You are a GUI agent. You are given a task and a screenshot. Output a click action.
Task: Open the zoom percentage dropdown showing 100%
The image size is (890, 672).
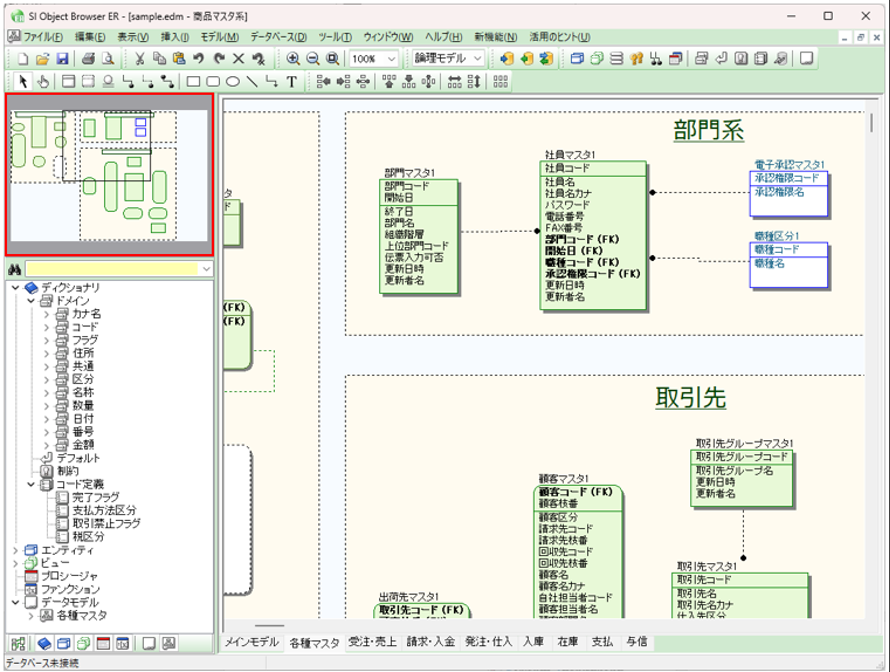(x=391, y=58)
